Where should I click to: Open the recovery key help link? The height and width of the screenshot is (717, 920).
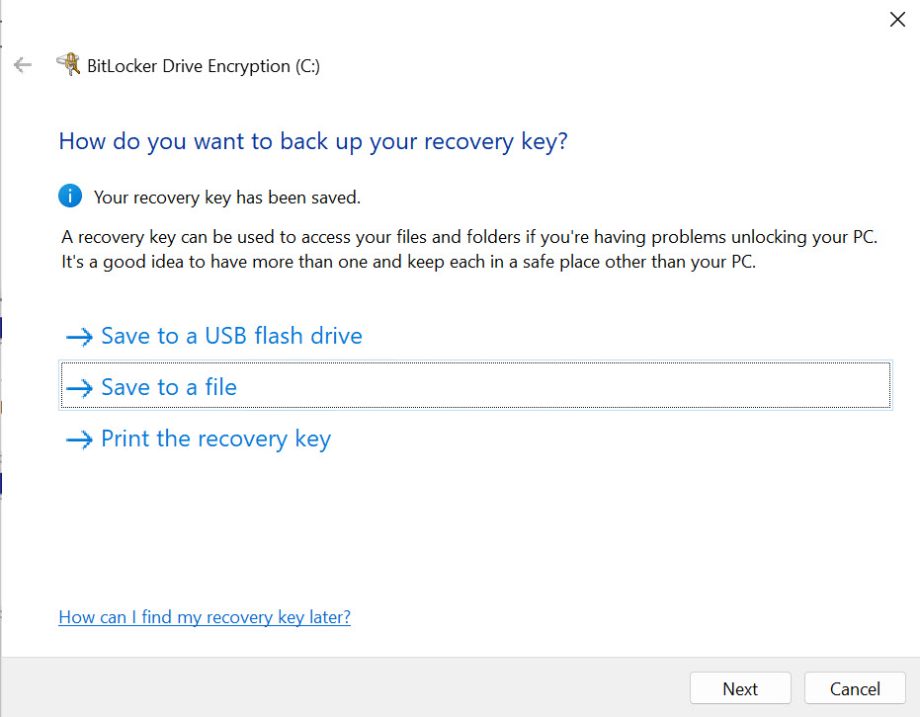tap(204, 617)
